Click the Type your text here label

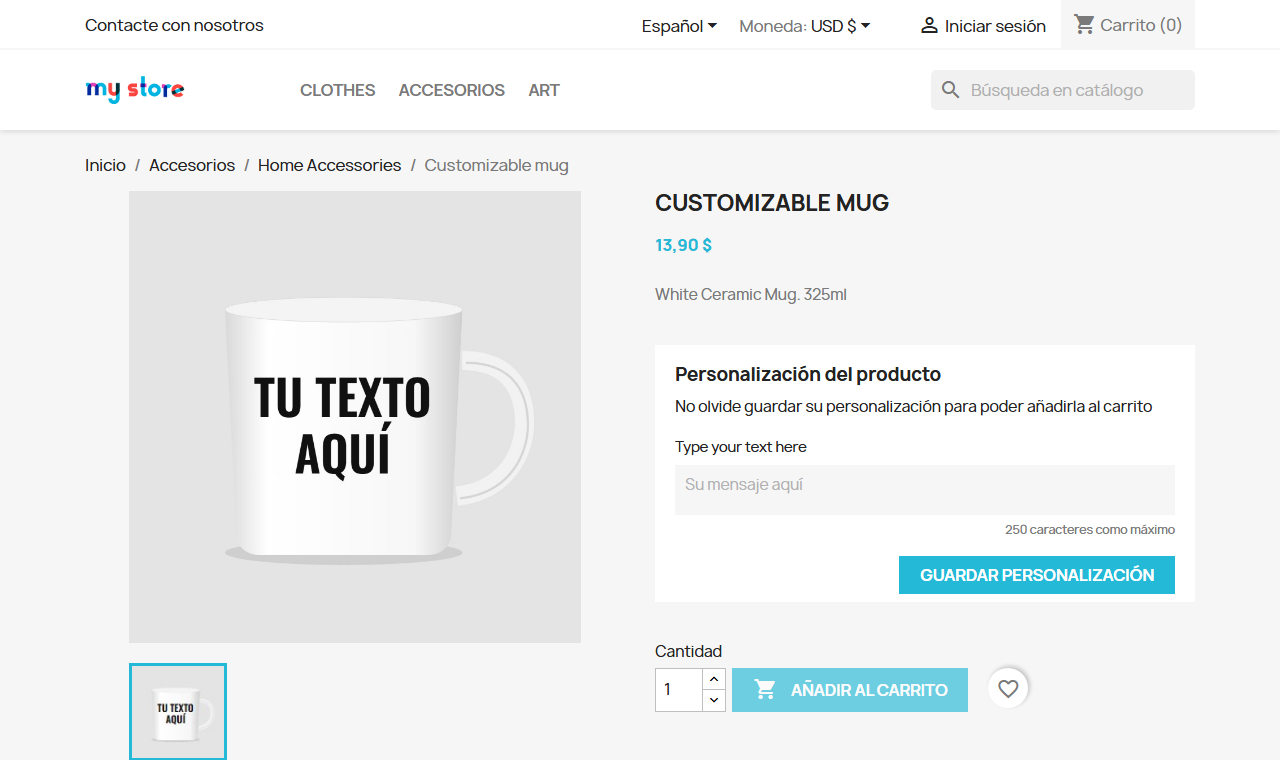[x=741, y=447]
